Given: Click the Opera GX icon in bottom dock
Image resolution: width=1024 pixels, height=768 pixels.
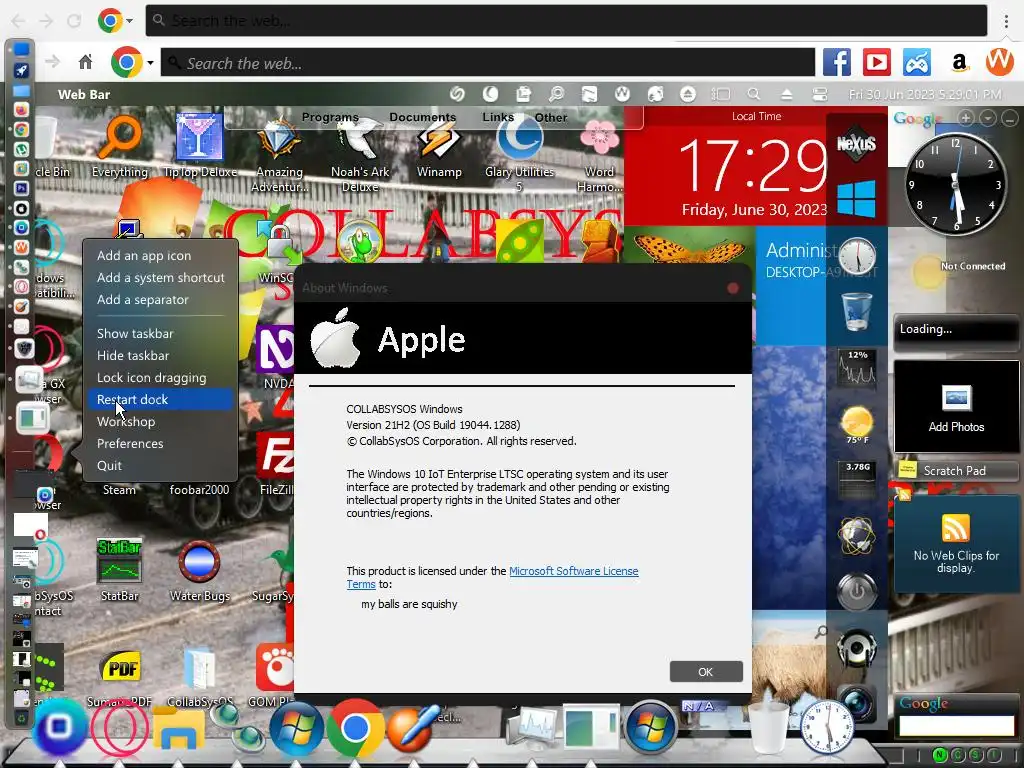Looking at the screenshot, I should tap(120, 728).
